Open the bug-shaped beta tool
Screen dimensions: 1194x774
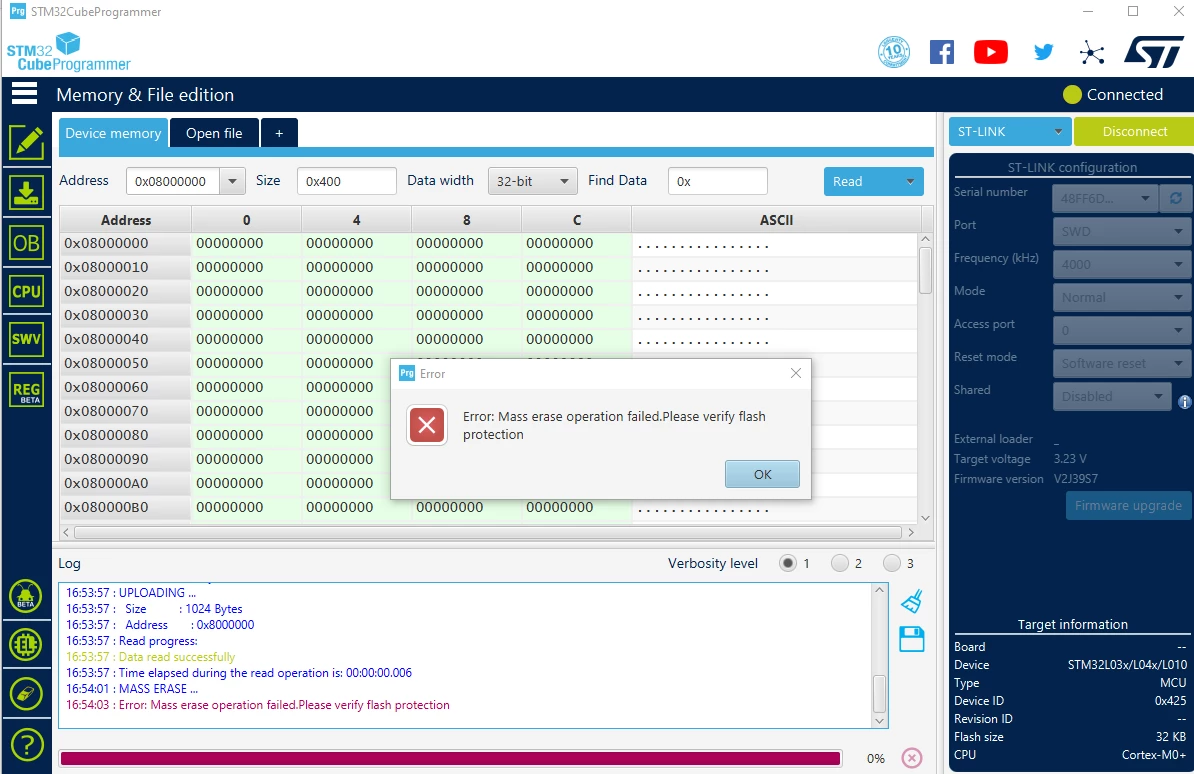(26, 596)
